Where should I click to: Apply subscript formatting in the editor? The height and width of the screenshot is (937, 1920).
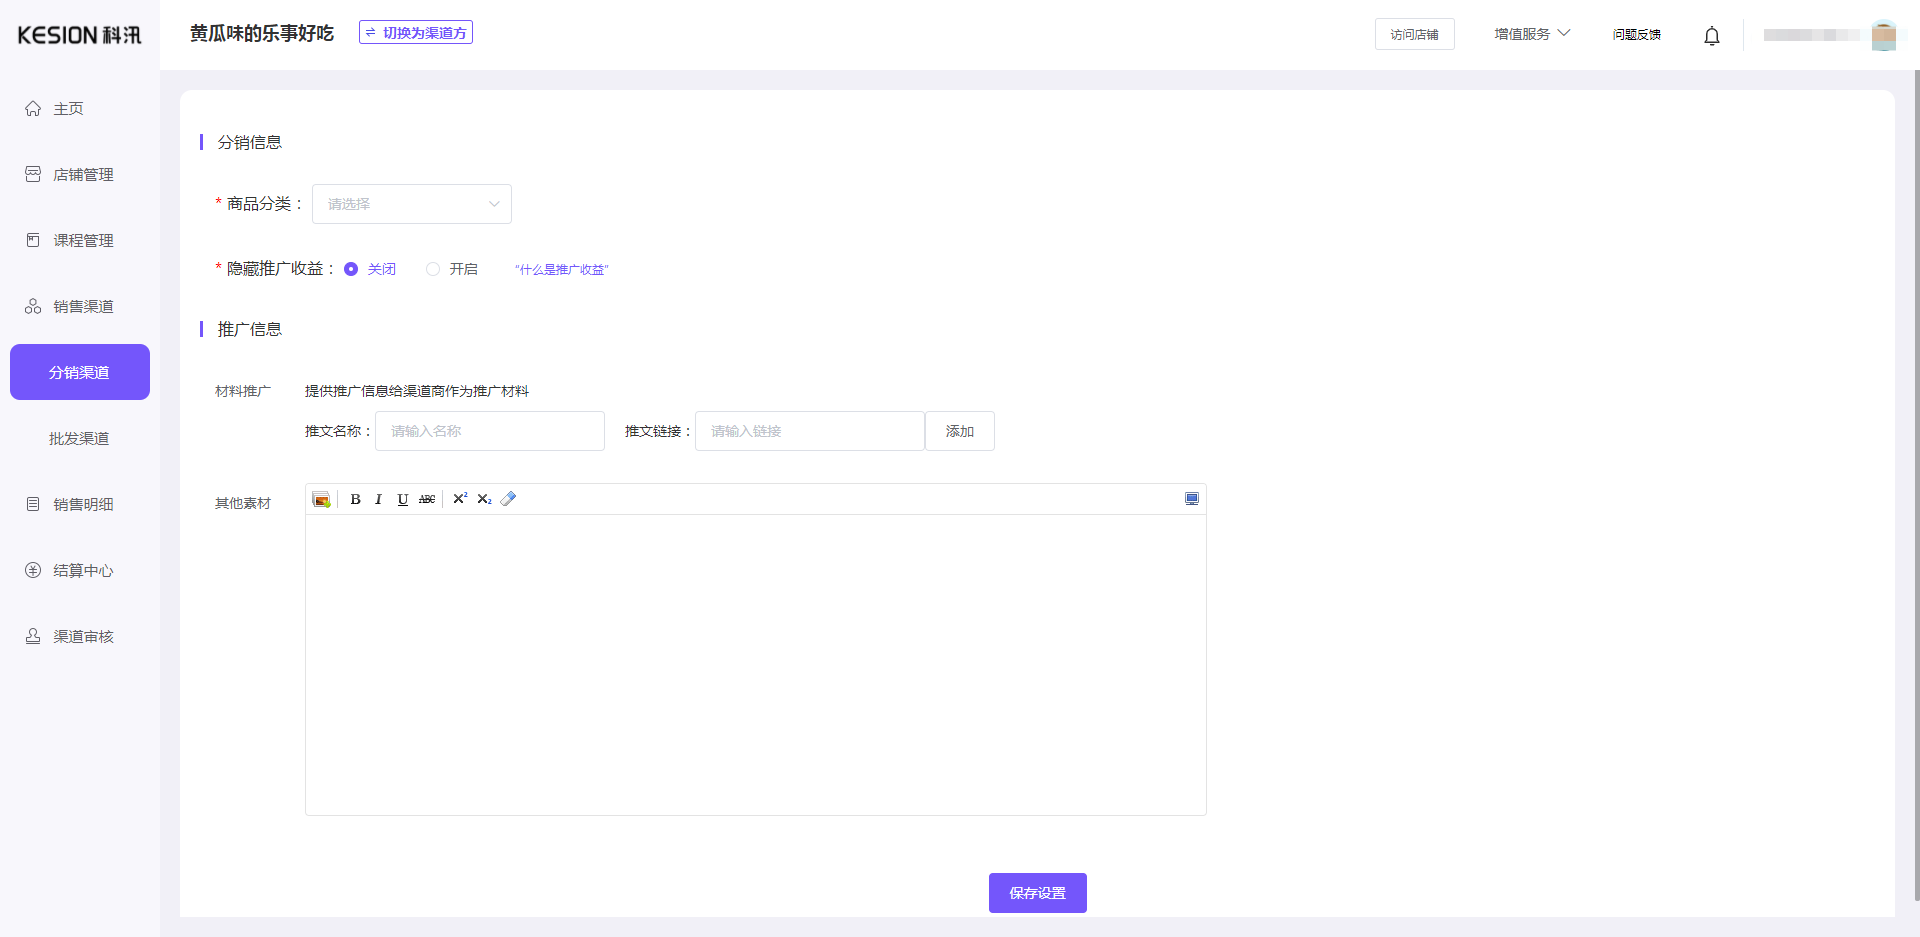pos(484,499)
